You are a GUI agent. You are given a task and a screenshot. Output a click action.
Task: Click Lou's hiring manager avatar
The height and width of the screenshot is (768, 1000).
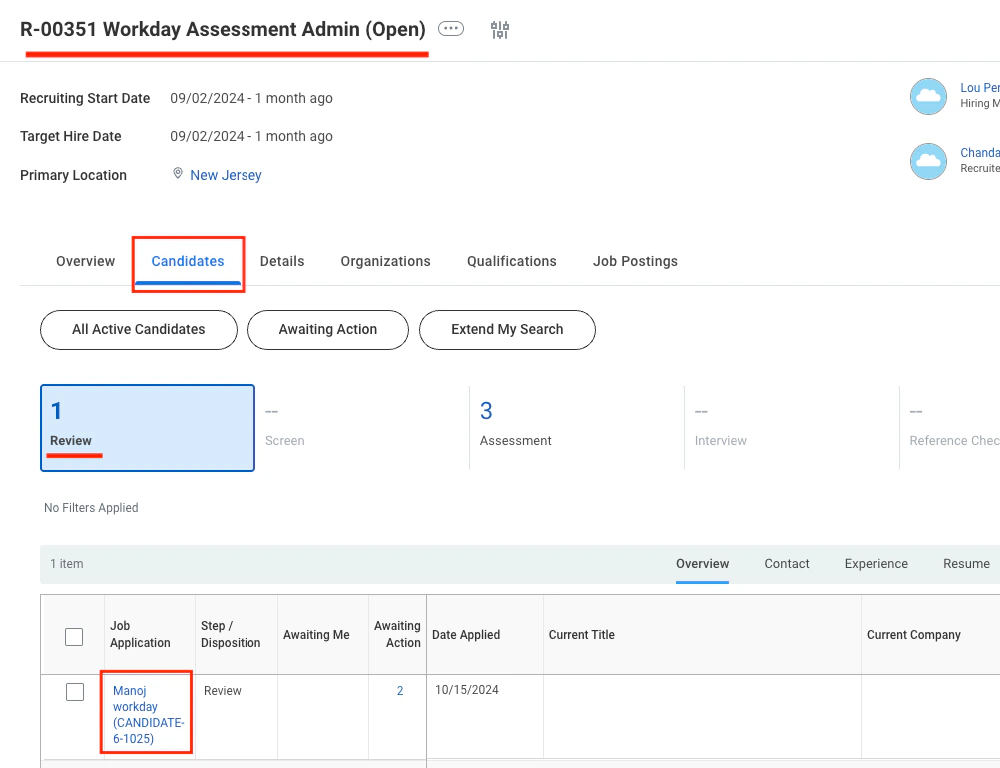click(x=928, y=96)
